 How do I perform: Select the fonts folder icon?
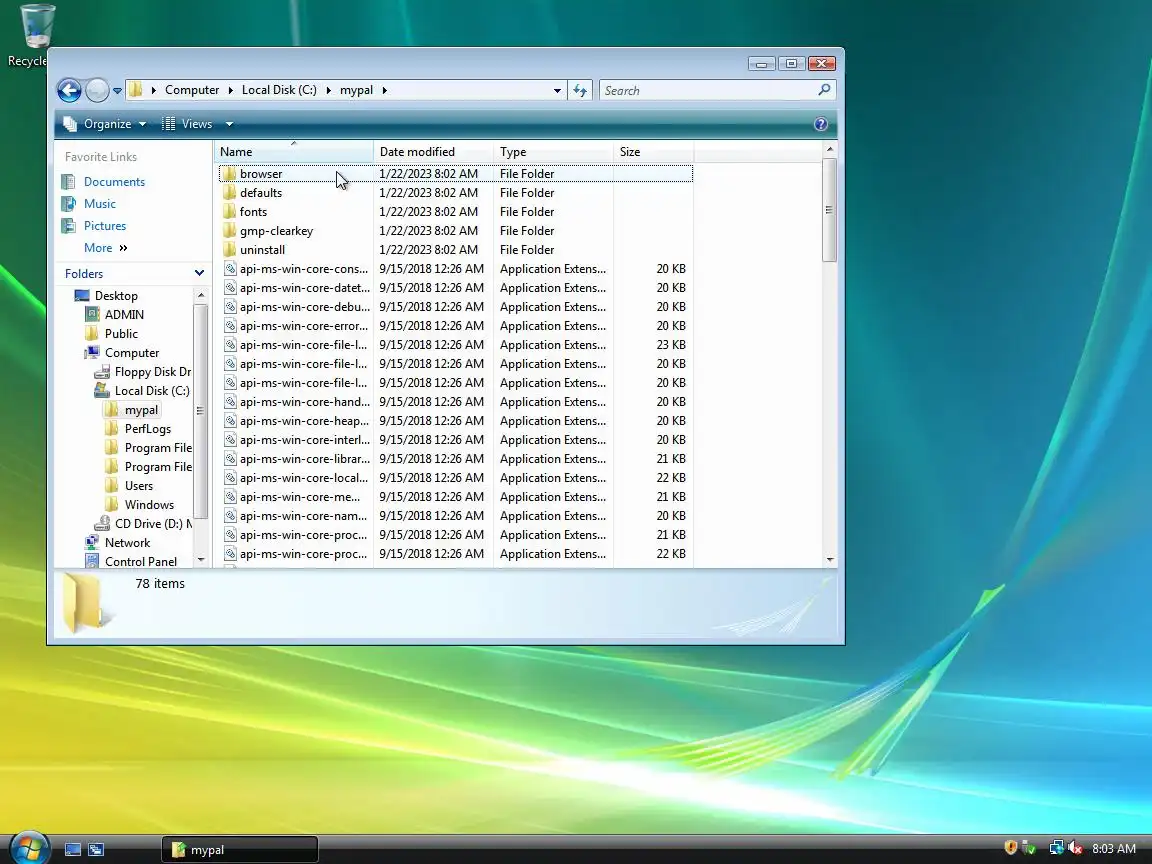(x=229, y=212)
